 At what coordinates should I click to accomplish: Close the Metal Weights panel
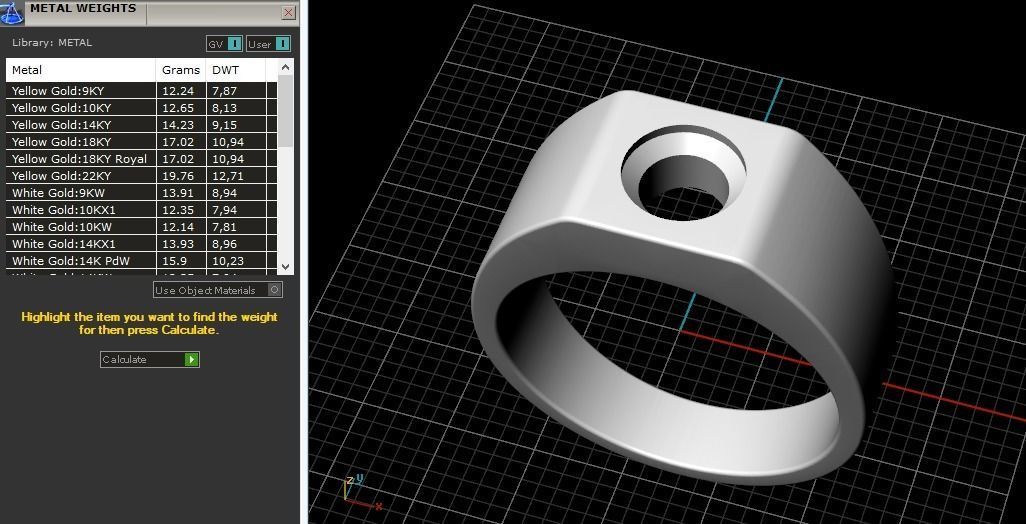(x=289, y=12)
